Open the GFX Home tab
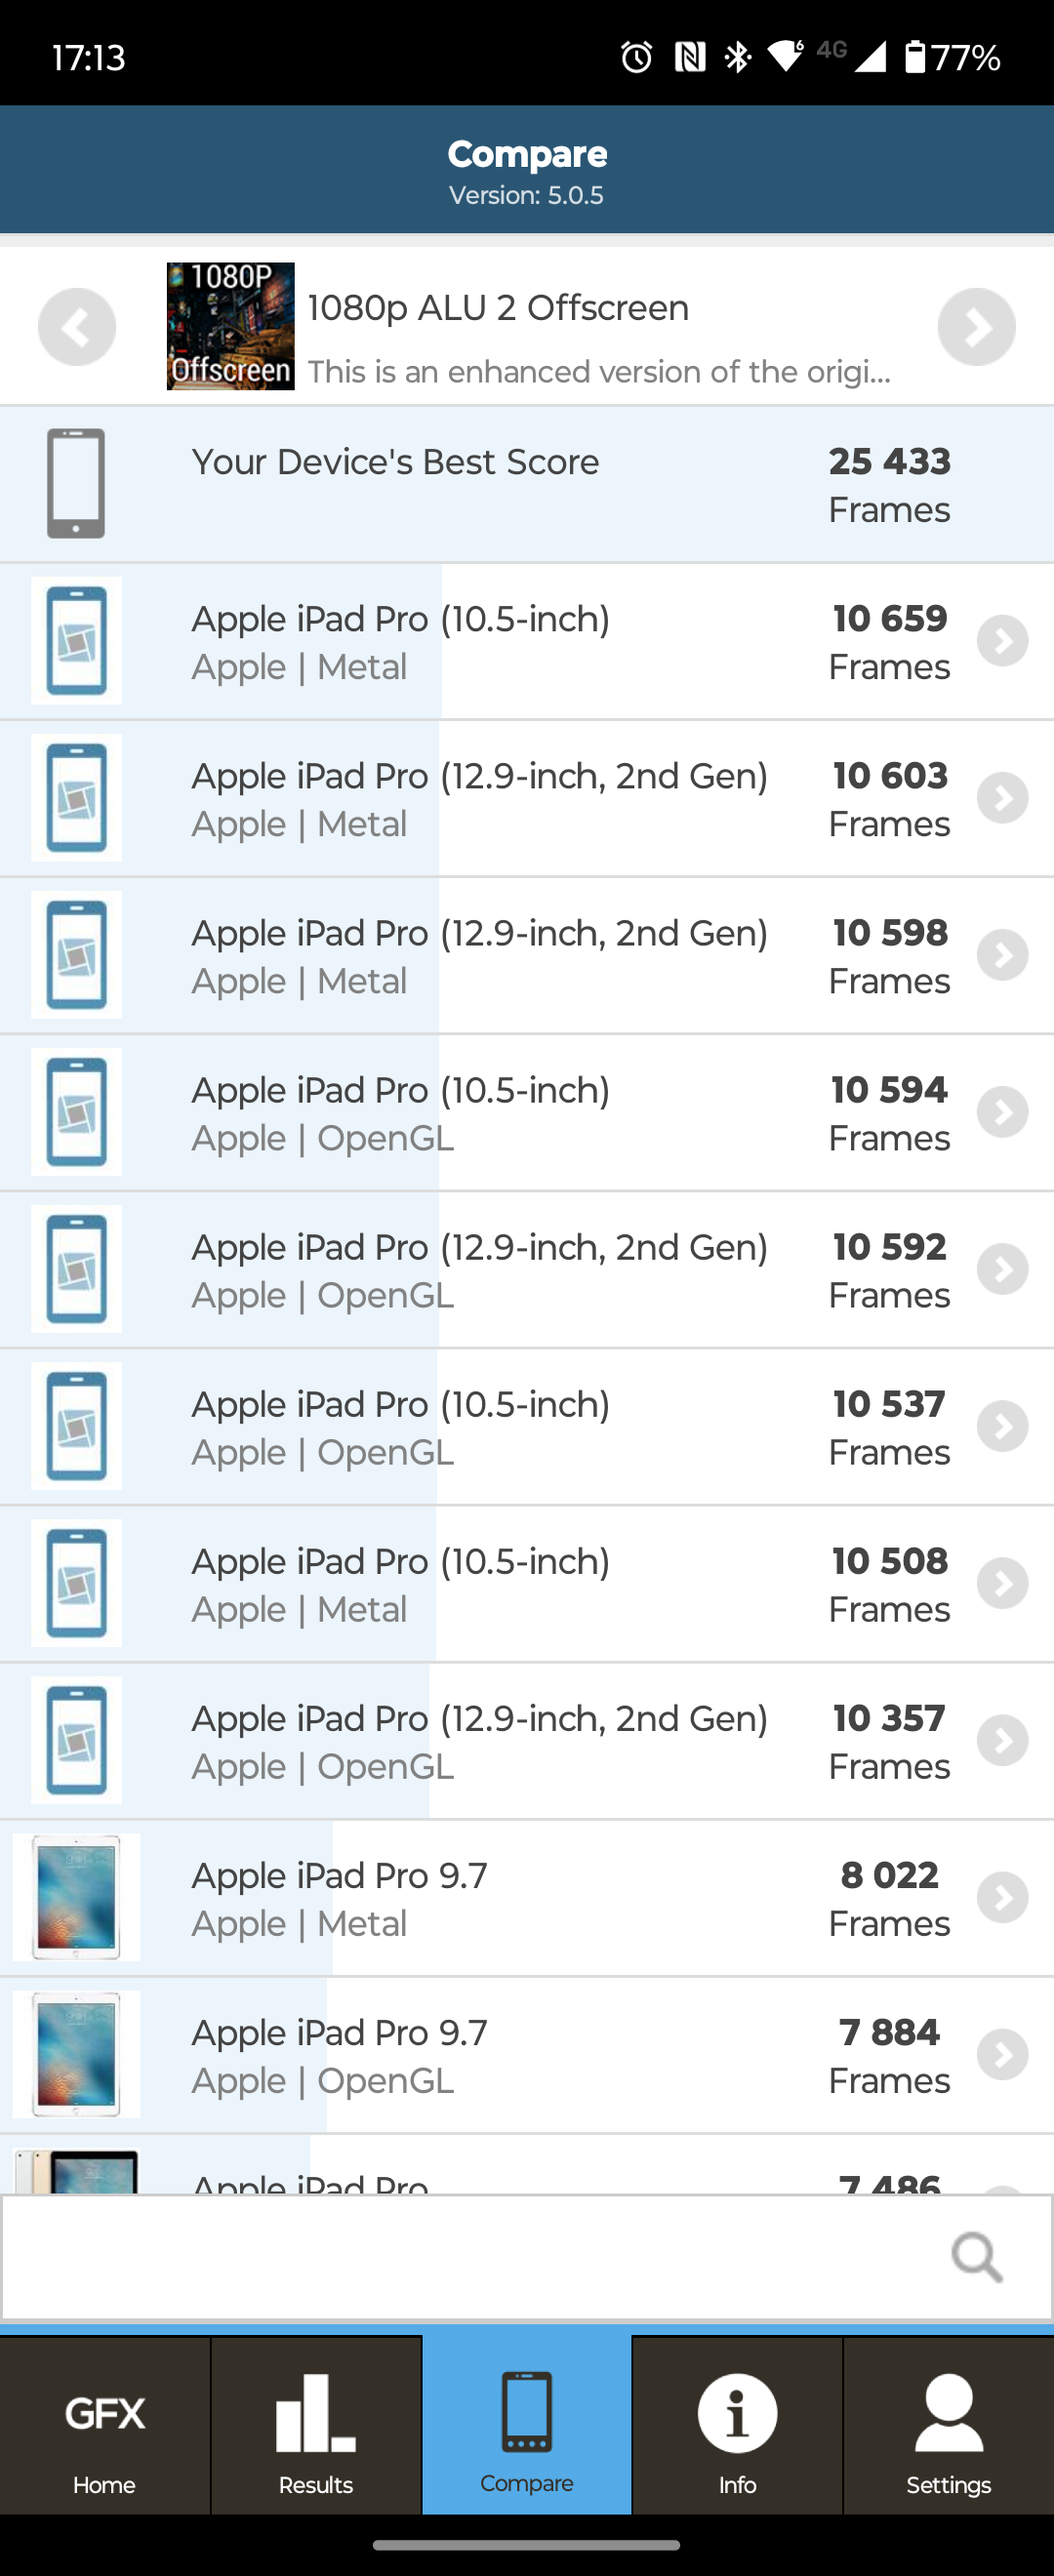 coord(105,2427)
